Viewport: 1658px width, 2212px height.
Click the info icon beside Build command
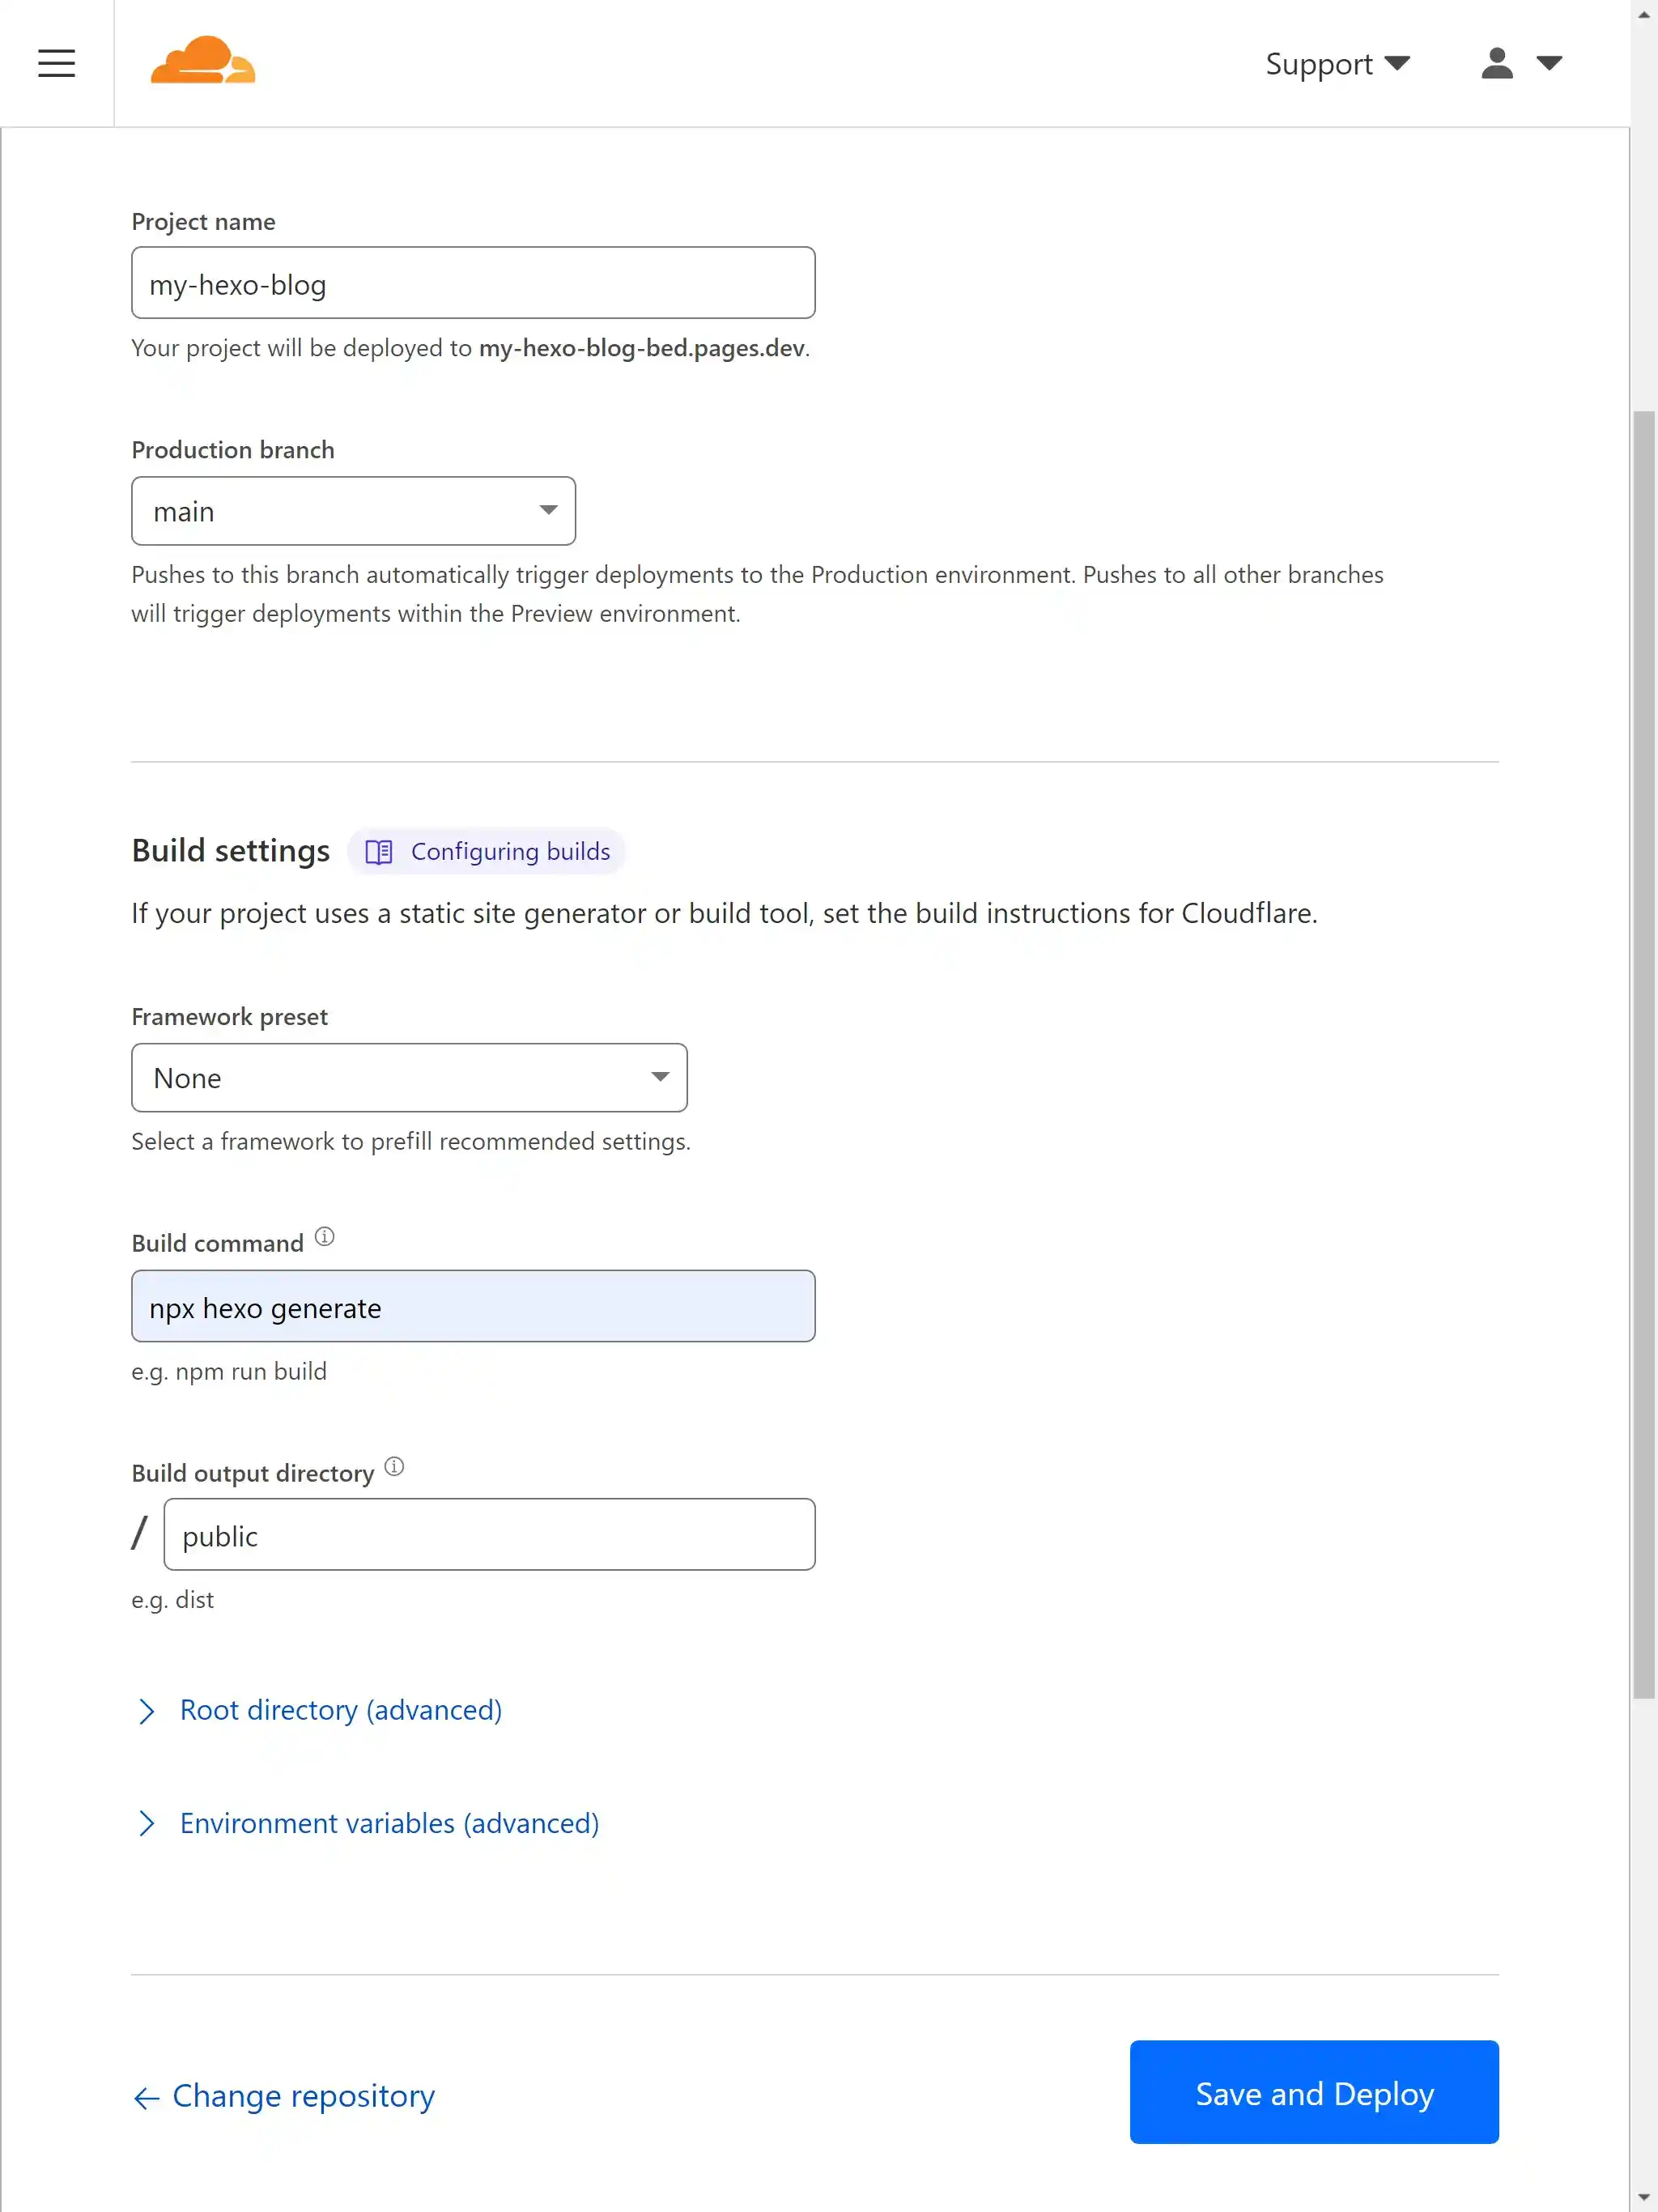click(x=325, y=1236)
